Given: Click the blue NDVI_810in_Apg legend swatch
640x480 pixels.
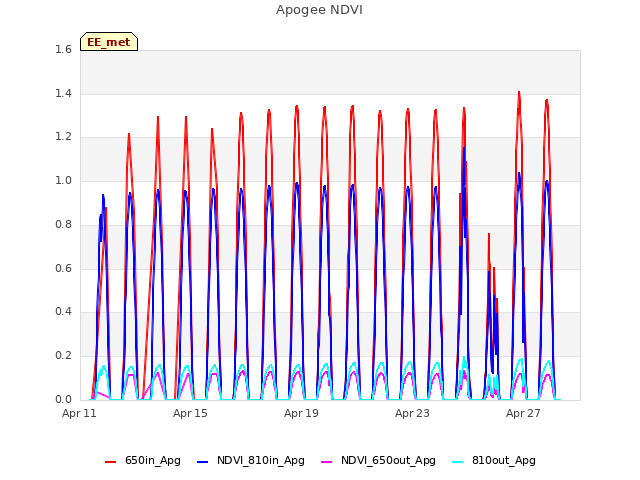Looking at the screenshot, I should 202,462.
